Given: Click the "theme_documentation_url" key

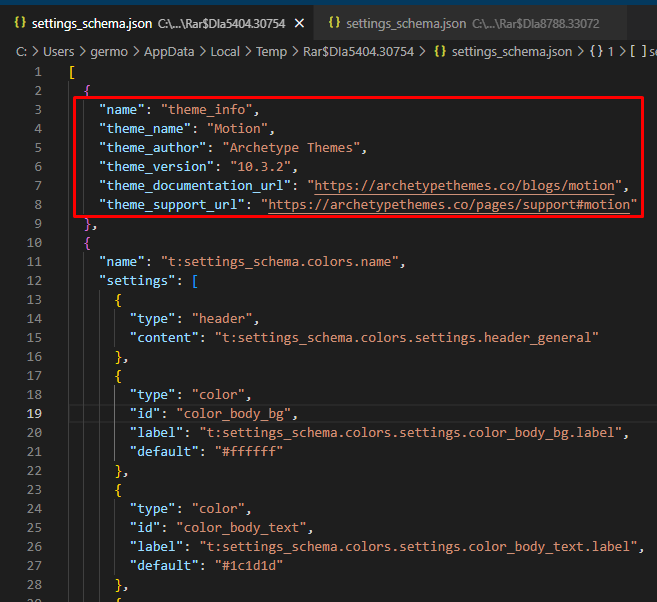Looking at the screenshot, I should click(x=195, y=186).
